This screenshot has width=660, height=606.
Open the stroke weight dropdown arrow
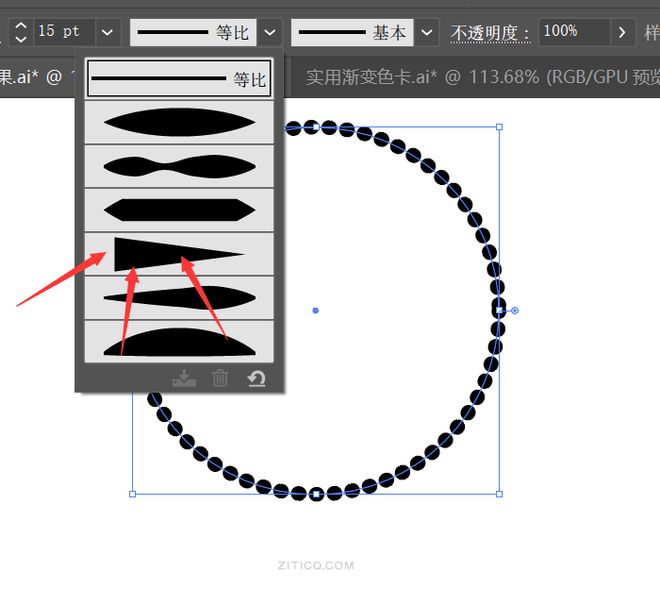(x=108, y=32)
